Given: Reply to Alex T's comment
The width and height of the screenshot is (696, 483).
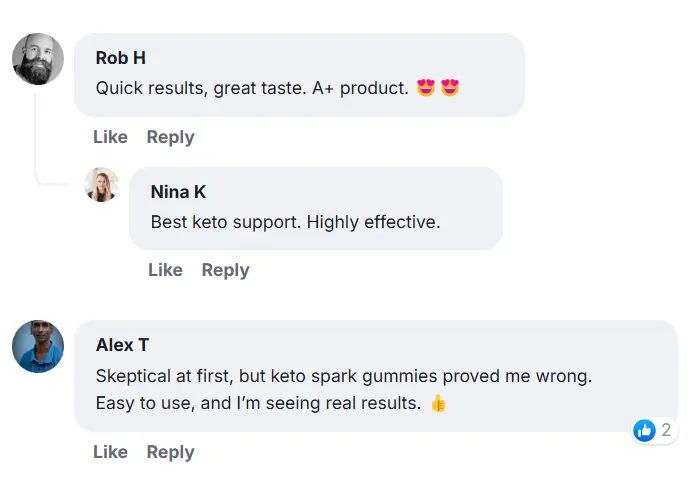Looking at the screenshot, I should [x=170, y=452].
